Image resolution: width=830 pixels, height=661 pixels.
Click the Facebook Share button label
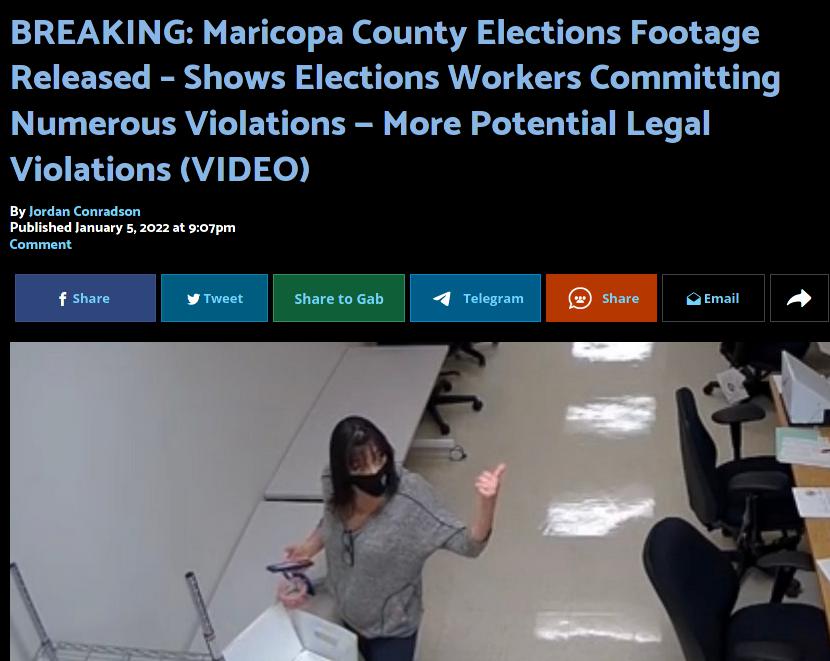(91, 298)
